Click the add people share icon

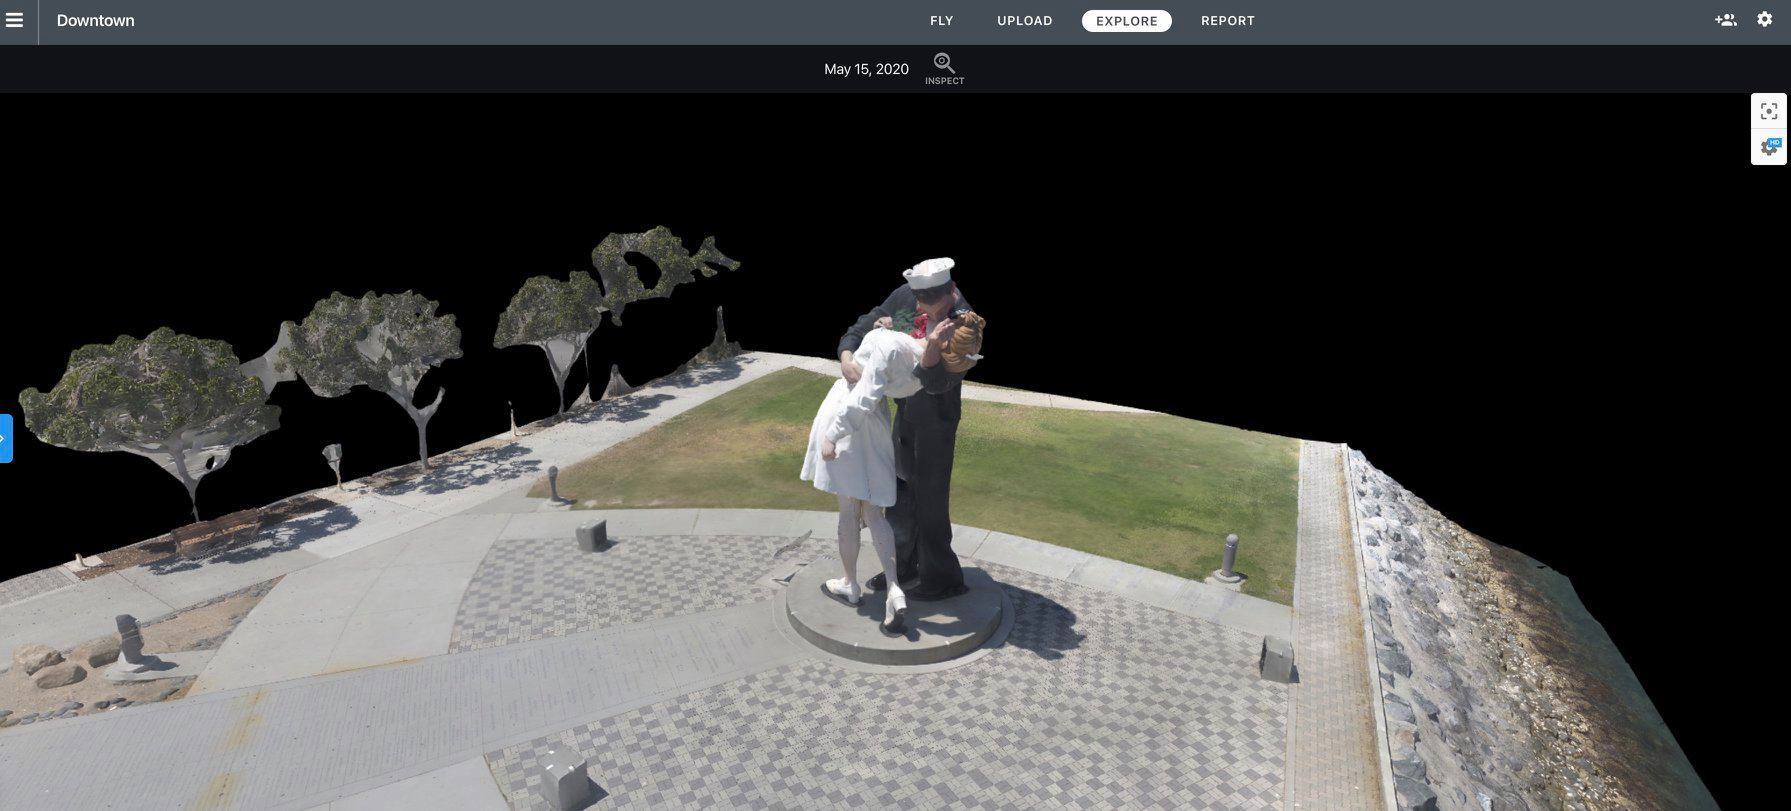(1725, 20)
